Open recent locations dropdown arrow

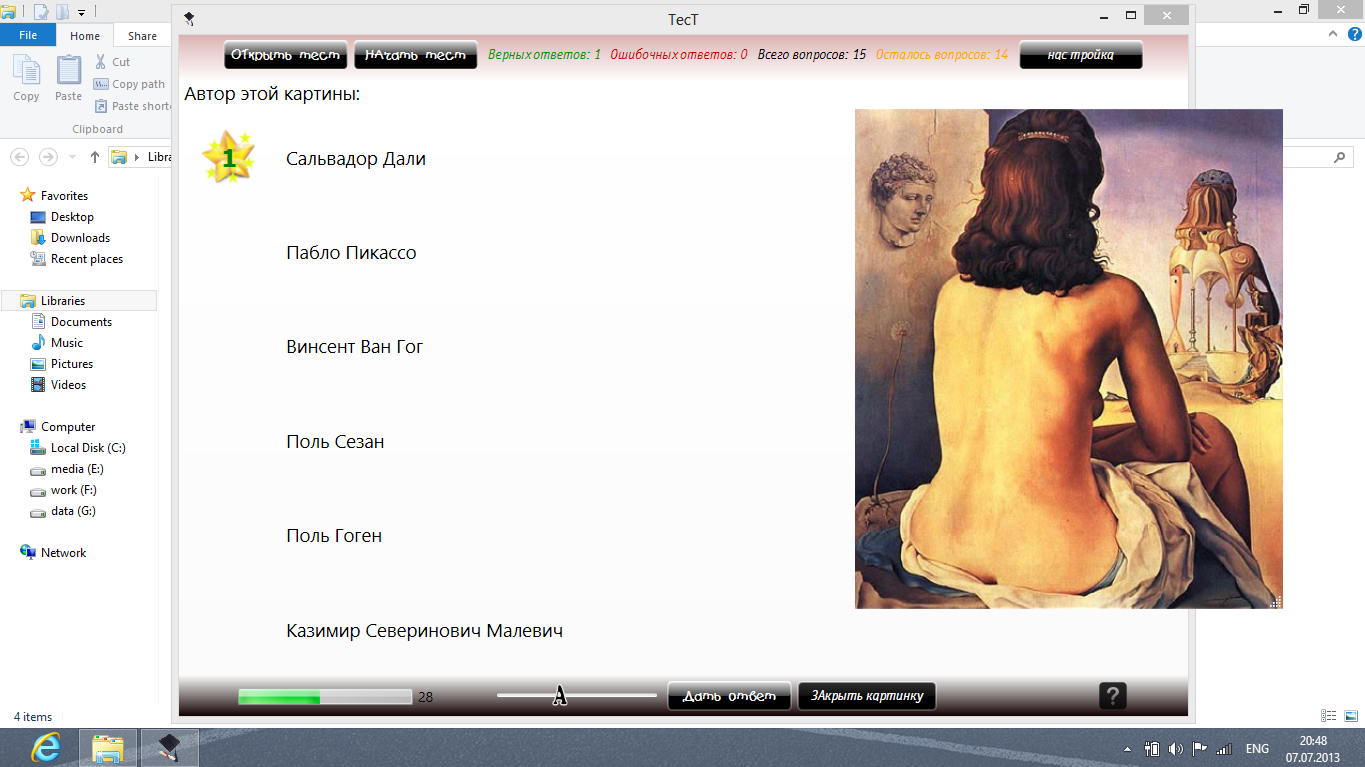72,157
